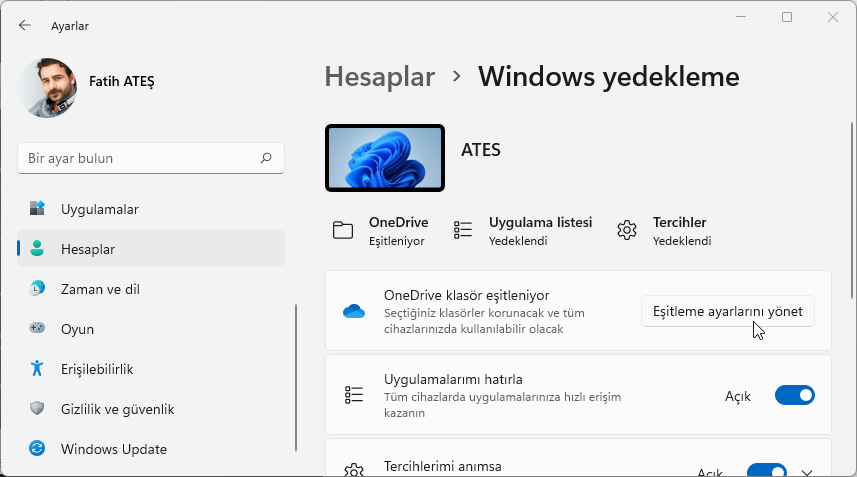Go to Oyun settings

(x=151, y=329)
